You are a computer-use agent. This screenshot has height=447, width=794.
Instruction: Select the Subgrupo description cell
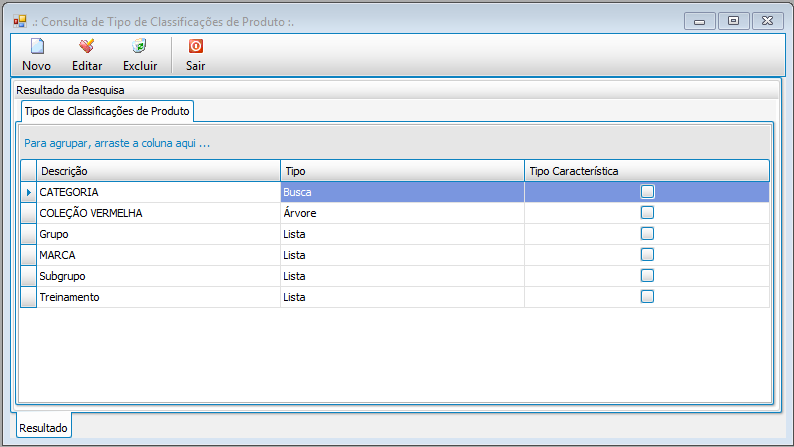coord(158,276)
